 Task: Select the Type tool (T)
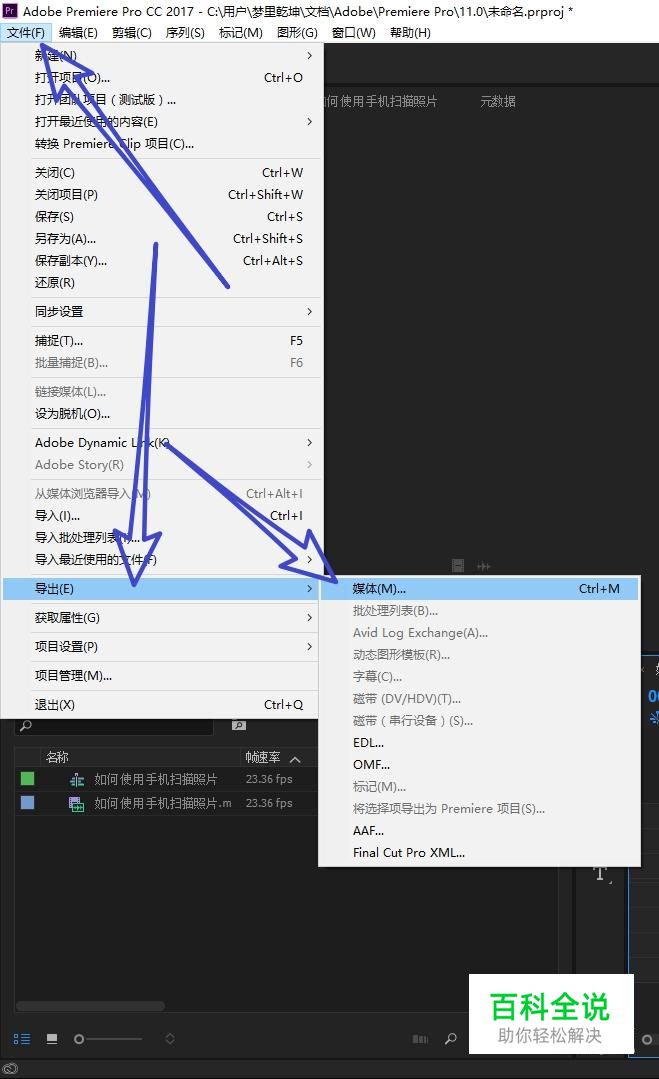[x=601, y=874]
